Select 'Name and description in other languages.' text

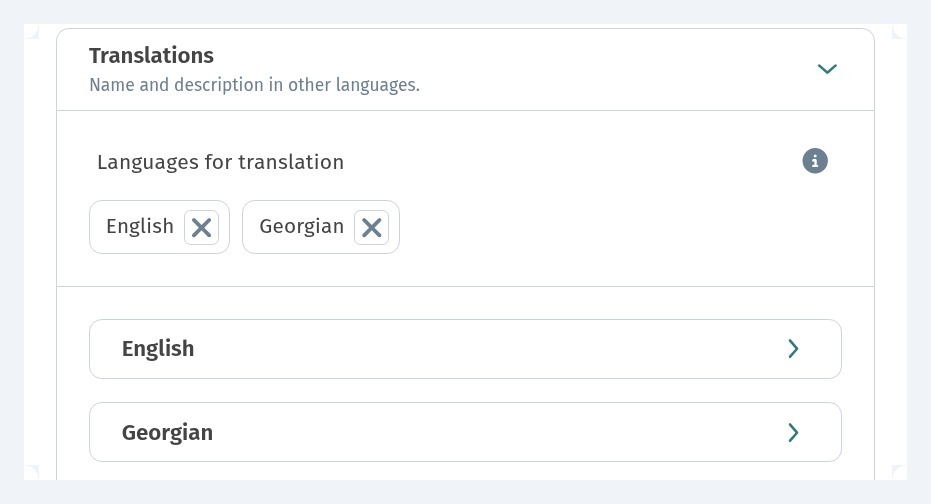click(x=254, y=85)
